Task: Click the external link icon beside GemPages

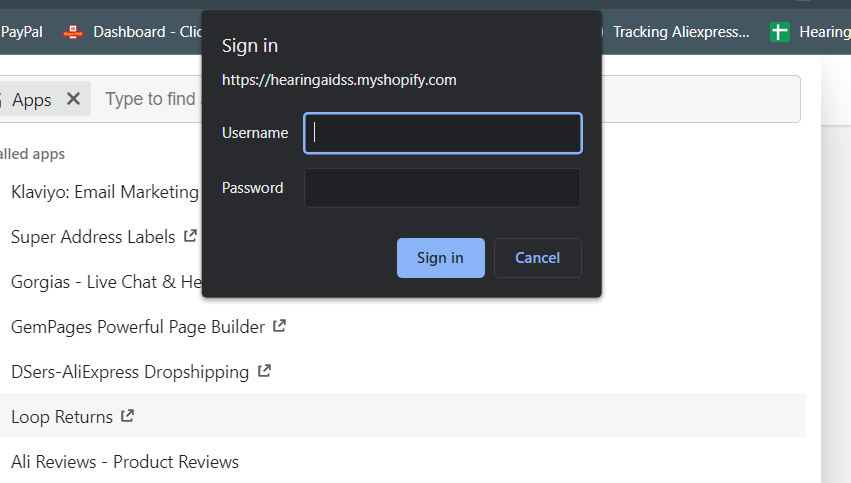Action: [280, 326]
